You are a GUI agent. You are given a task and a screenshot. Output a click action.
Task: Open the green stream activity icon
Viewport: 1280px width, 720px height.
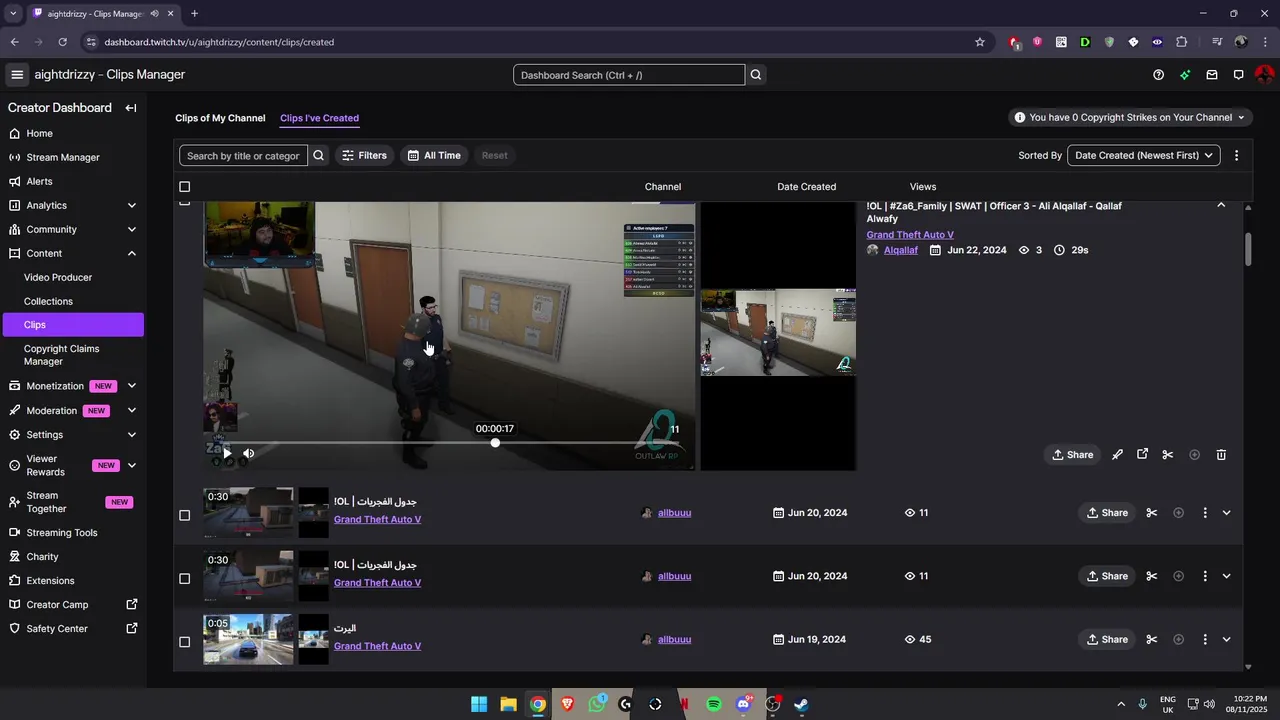click(x=1185, y=75)
